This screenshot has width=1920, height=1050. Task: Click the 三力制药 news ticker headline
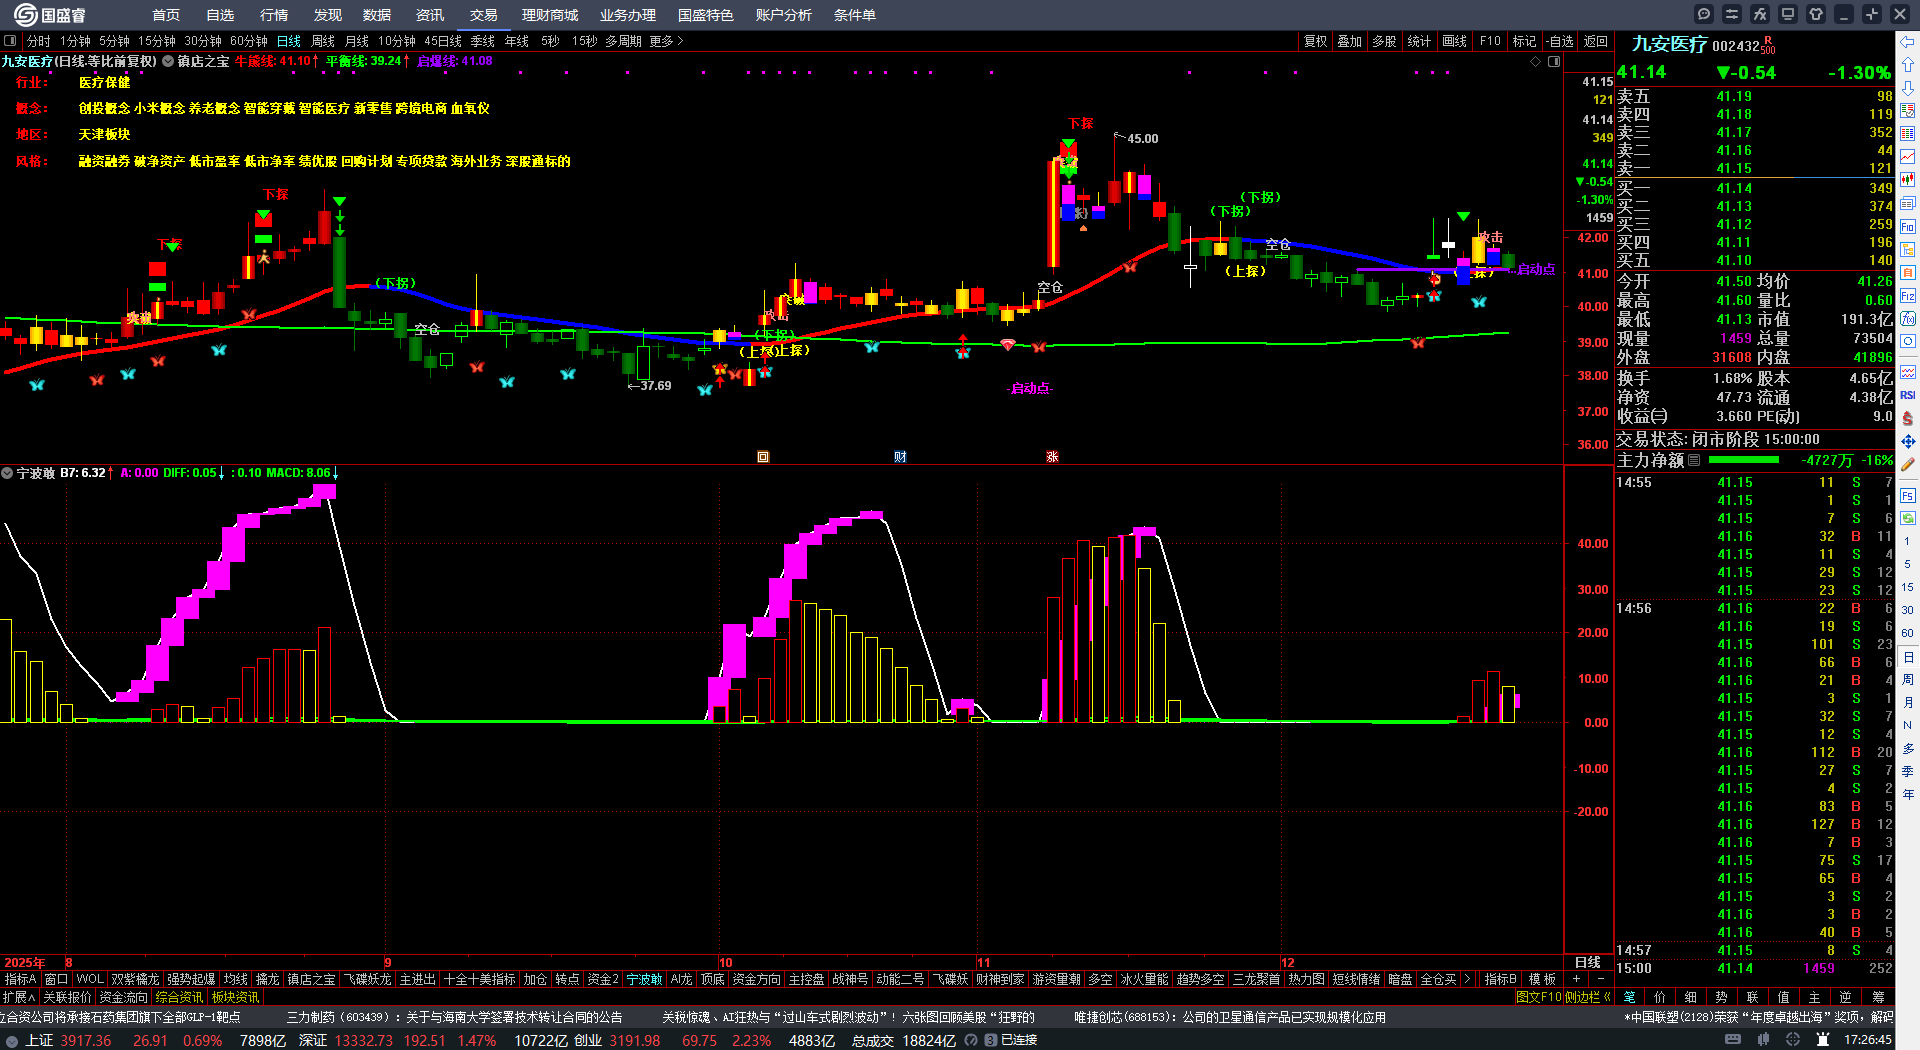(454, 1017)
